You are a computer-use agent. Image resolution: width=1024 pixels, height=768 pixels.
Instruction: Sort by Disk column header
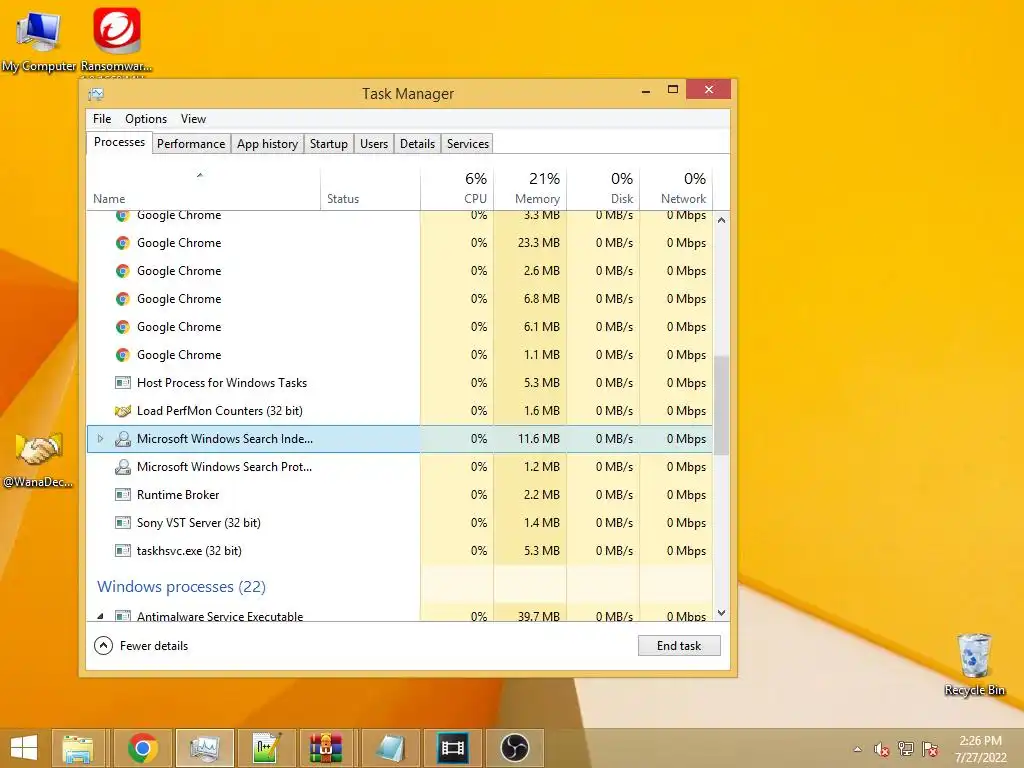[x=603, y=188]
